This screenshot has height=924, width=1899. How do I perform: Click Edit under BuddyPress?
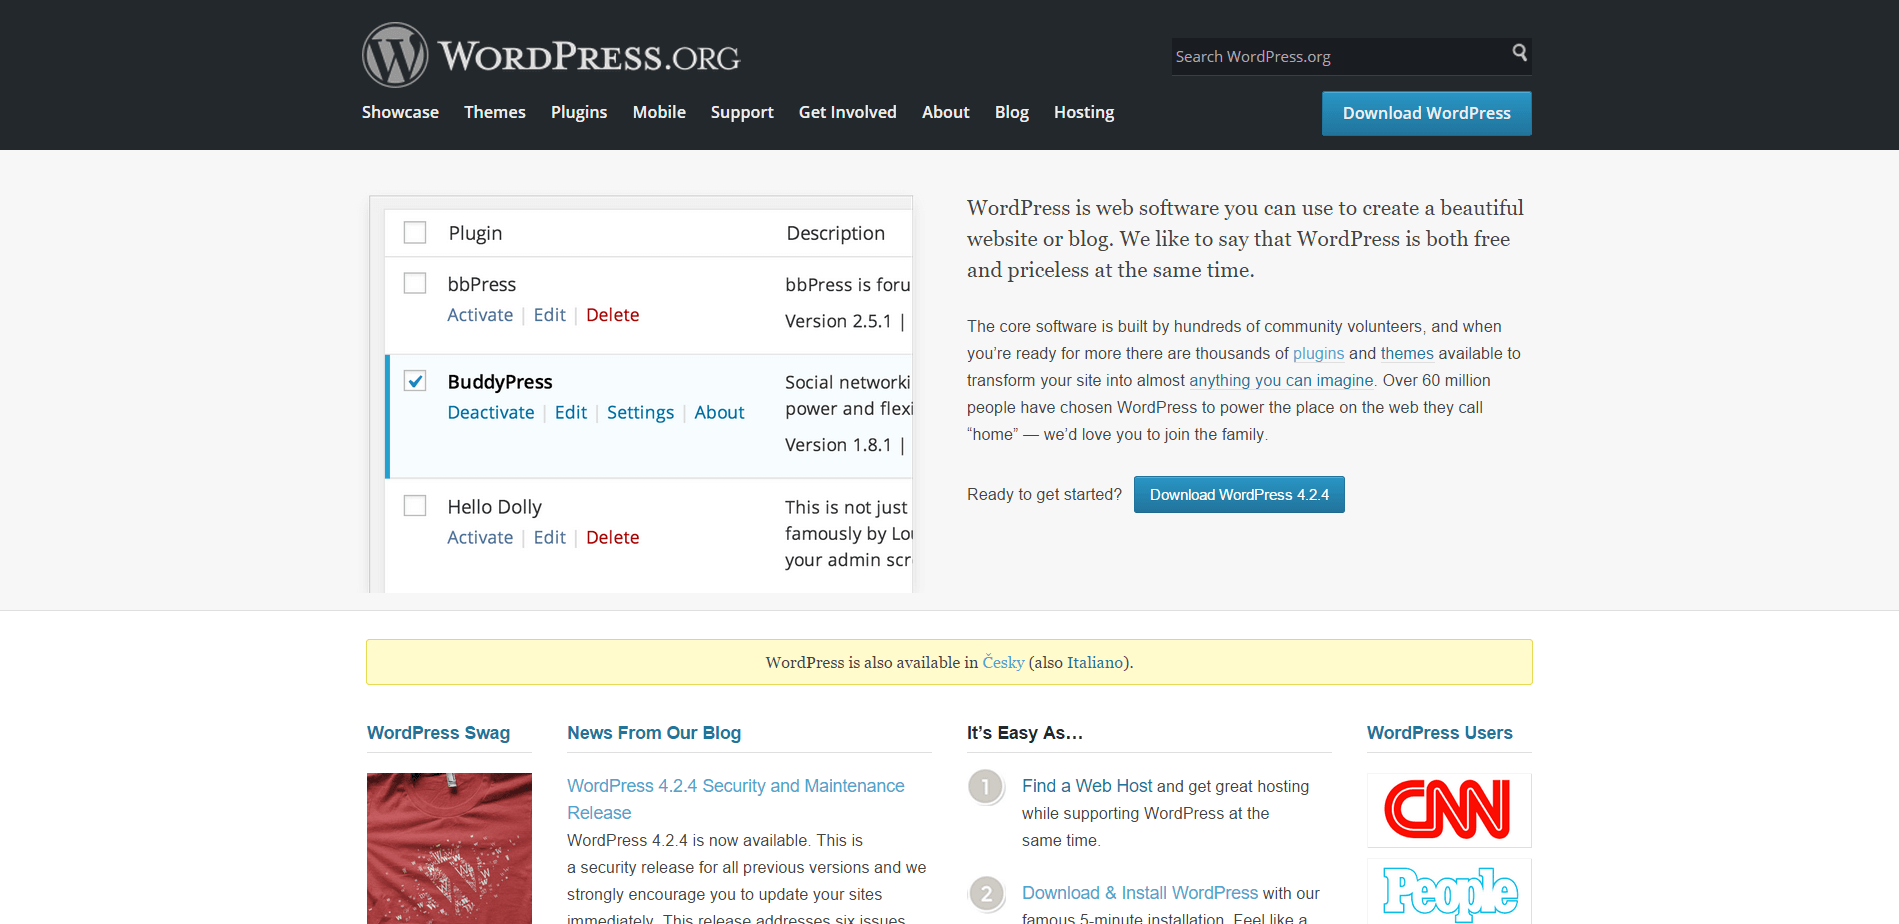571,412
